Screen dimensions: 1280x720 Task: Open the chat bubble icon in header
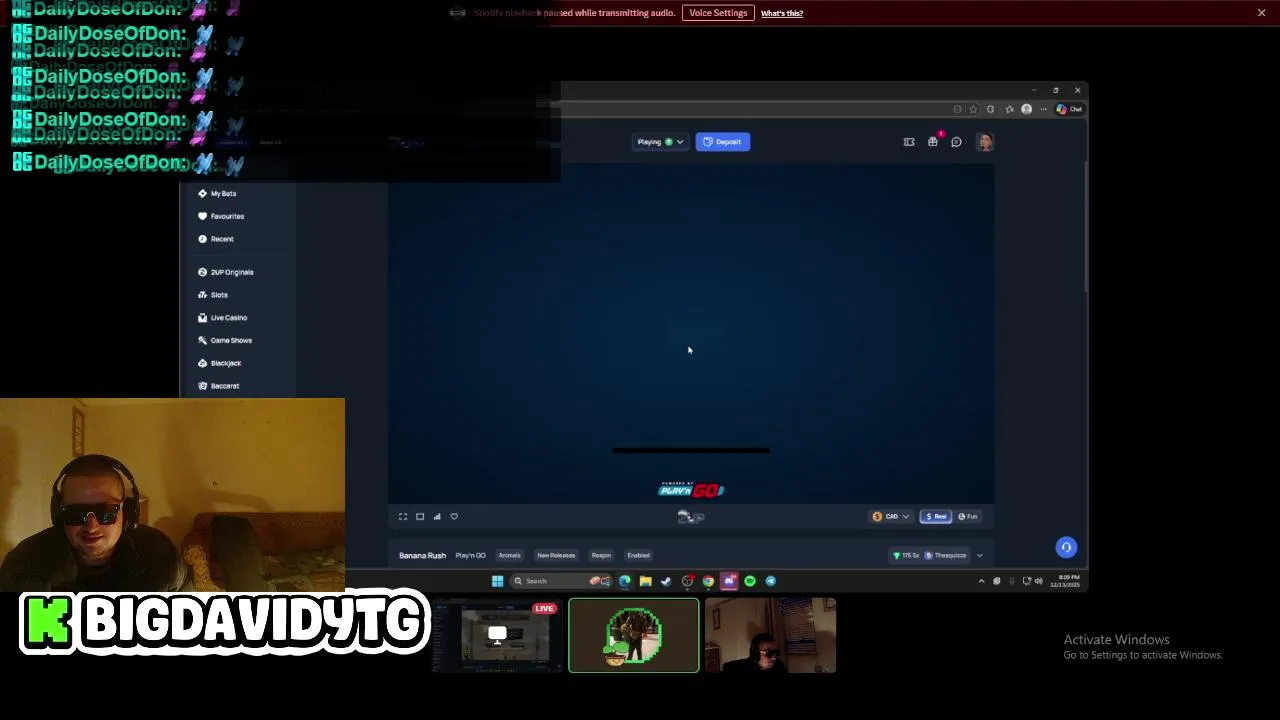[956, 142]
